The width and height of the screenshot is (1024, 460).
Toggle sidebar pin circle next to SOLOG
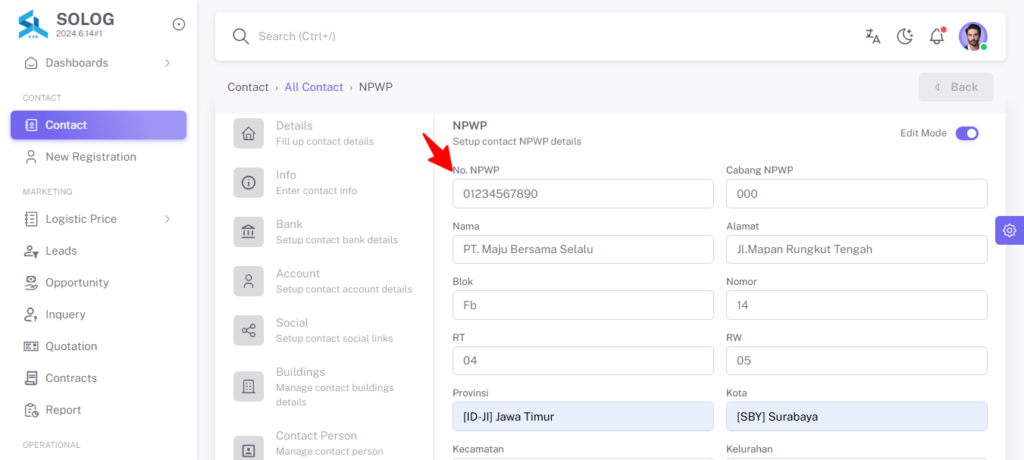[179, 25]
